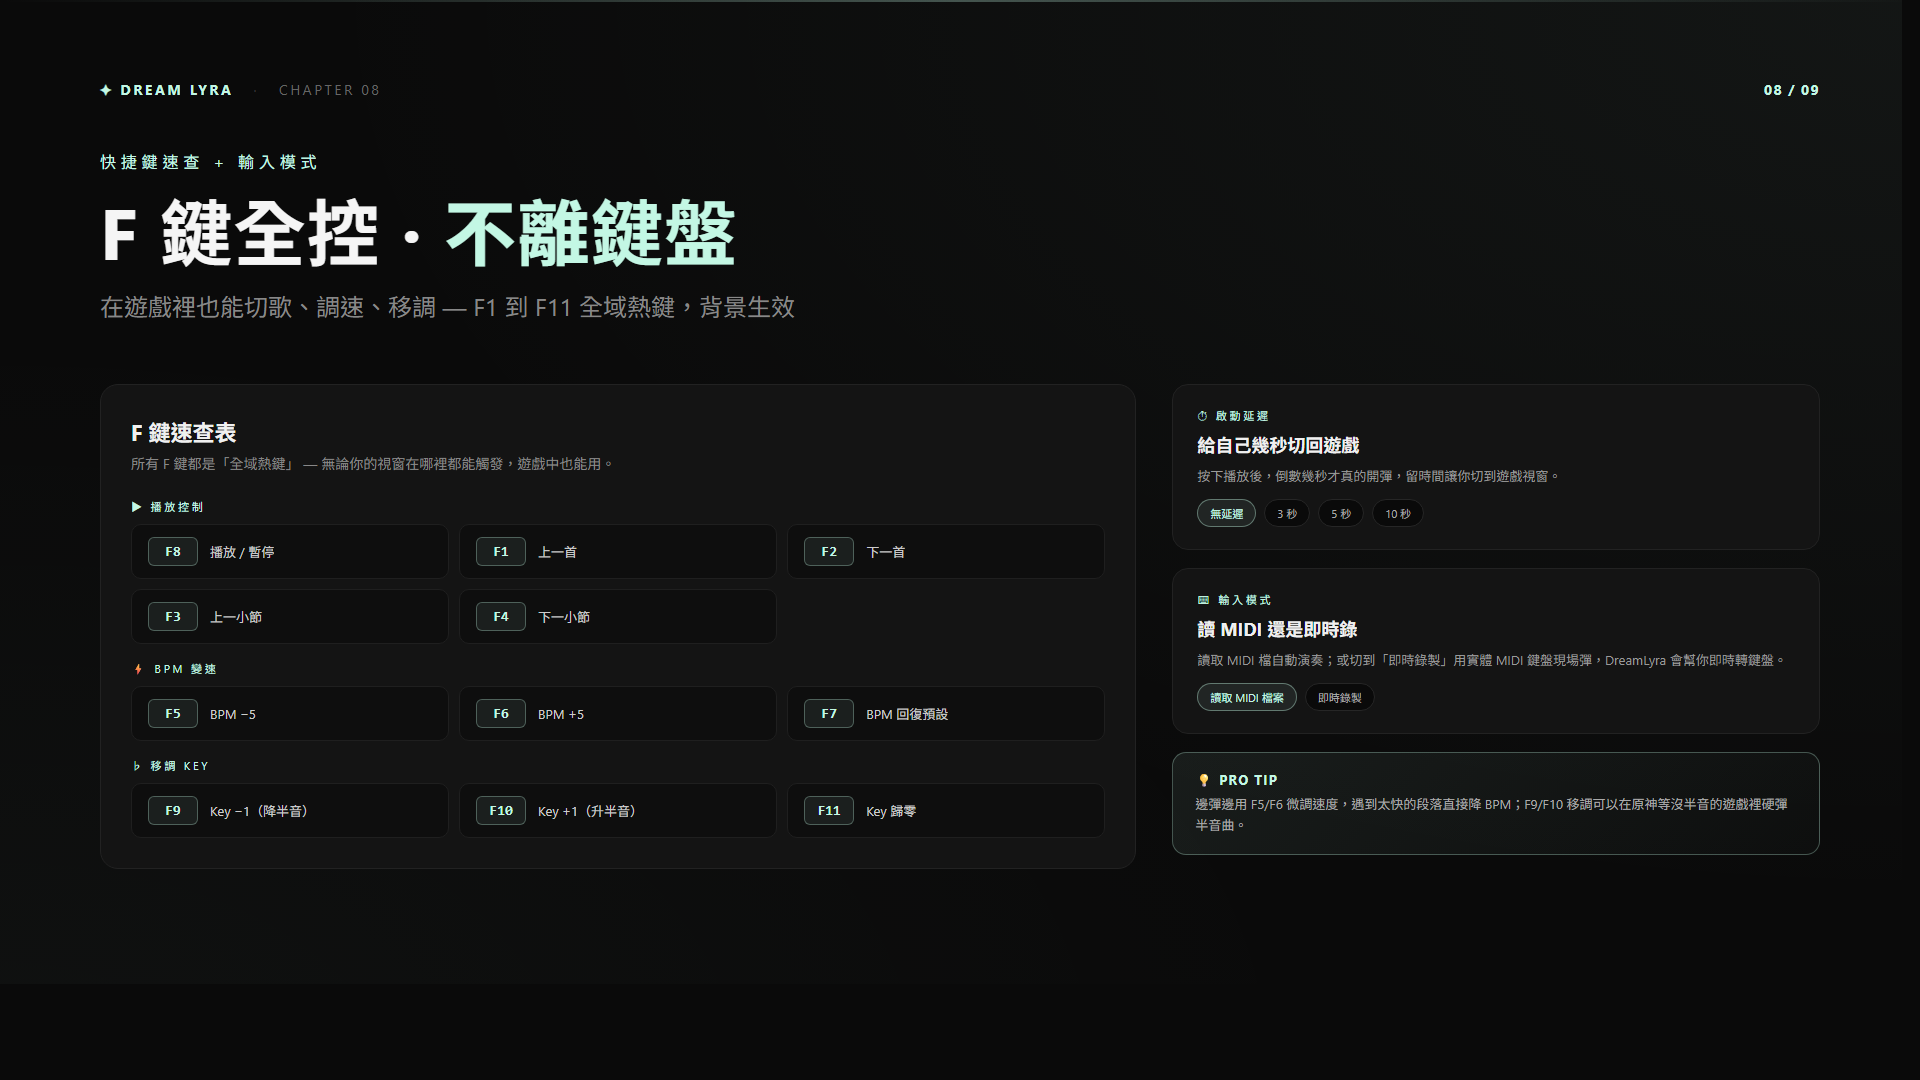
Task: Click the 08 / 09 page indicator
Action: [x=1790, y=90]
